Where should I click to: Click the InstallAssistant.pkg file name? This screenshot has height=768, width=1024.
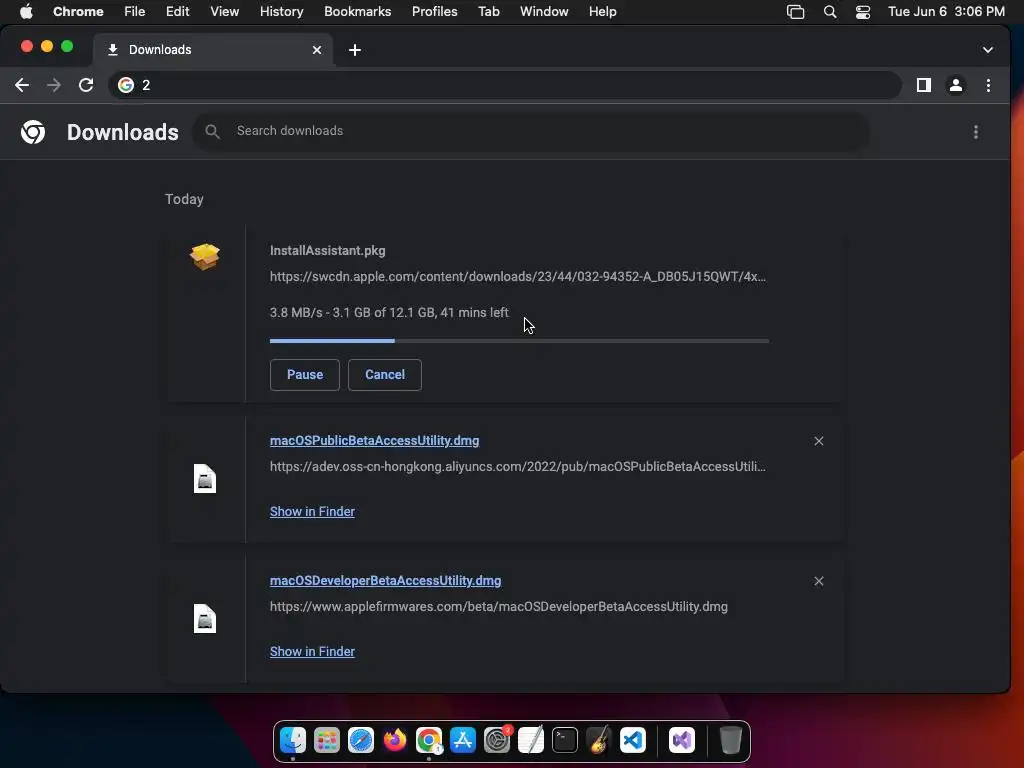(327, 251)
